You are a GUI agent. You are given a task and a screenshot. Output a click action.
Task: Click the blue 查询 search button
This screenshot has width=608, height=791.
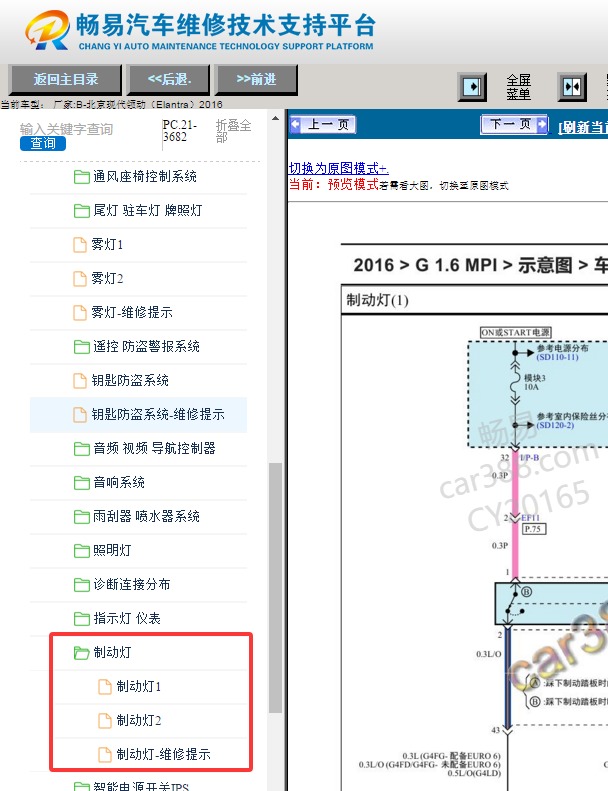tap(43, 143)
